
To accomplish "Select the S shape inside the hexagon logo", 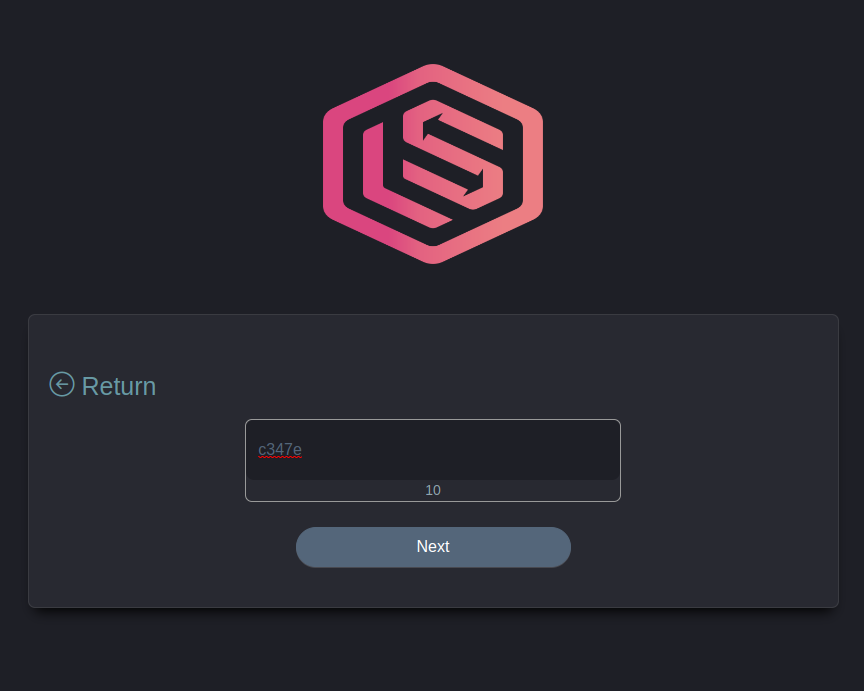I will click(x=453, y=155).
